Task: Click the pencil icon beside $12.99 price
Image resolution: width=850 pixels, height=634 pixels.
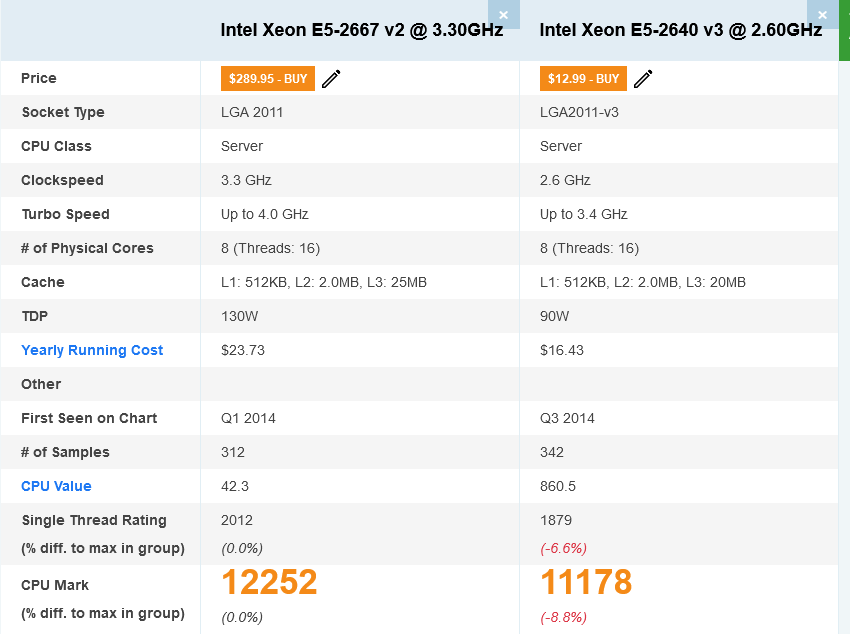Action: (643, 79)
